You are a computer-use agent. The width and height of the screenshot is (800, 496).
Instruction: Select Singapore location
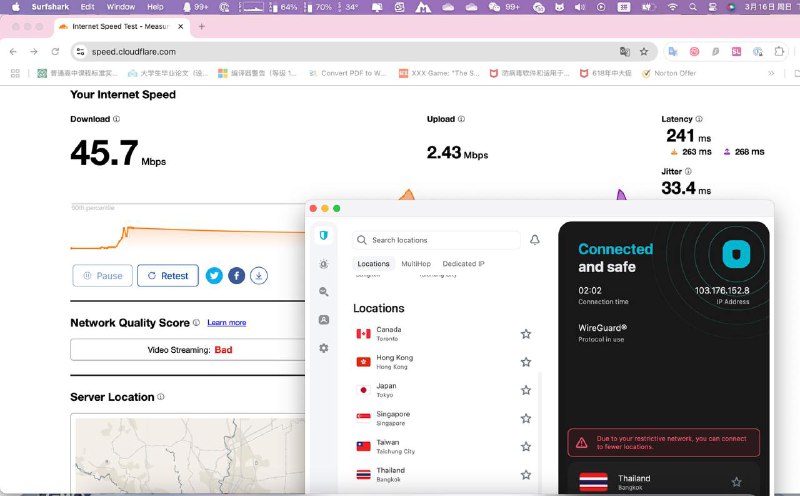coord(443,418)
